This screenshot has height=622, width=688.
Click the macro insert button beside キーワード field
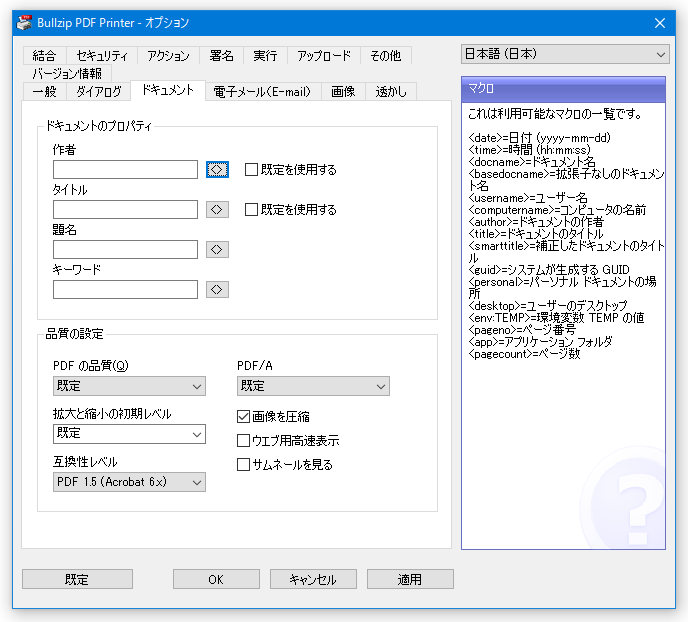coord(217,290)
